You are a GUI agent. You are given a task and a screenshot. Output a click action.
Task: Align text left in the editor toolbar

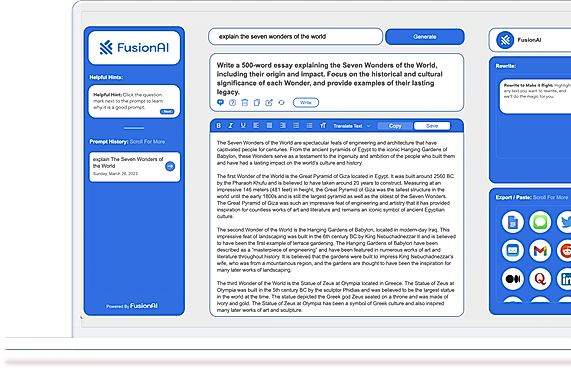pyautogui.click(x=256, y=126)
